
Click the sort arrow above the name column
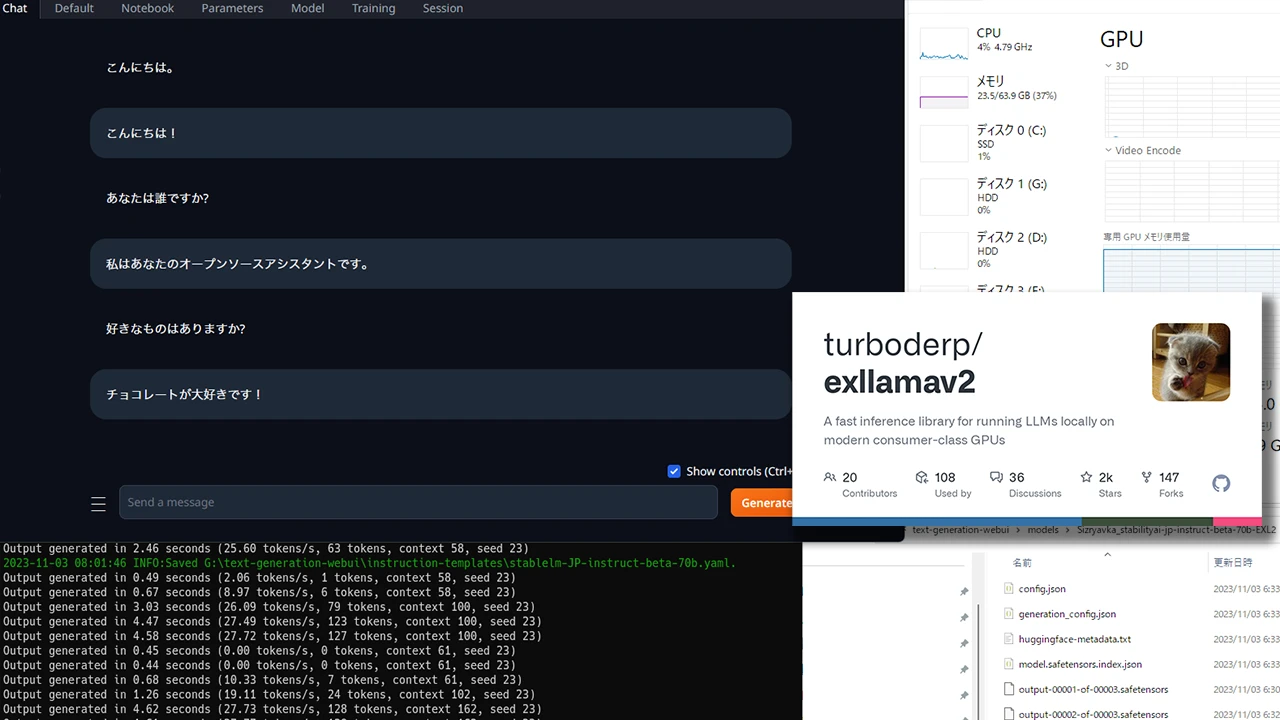[x=1107, y=554]
